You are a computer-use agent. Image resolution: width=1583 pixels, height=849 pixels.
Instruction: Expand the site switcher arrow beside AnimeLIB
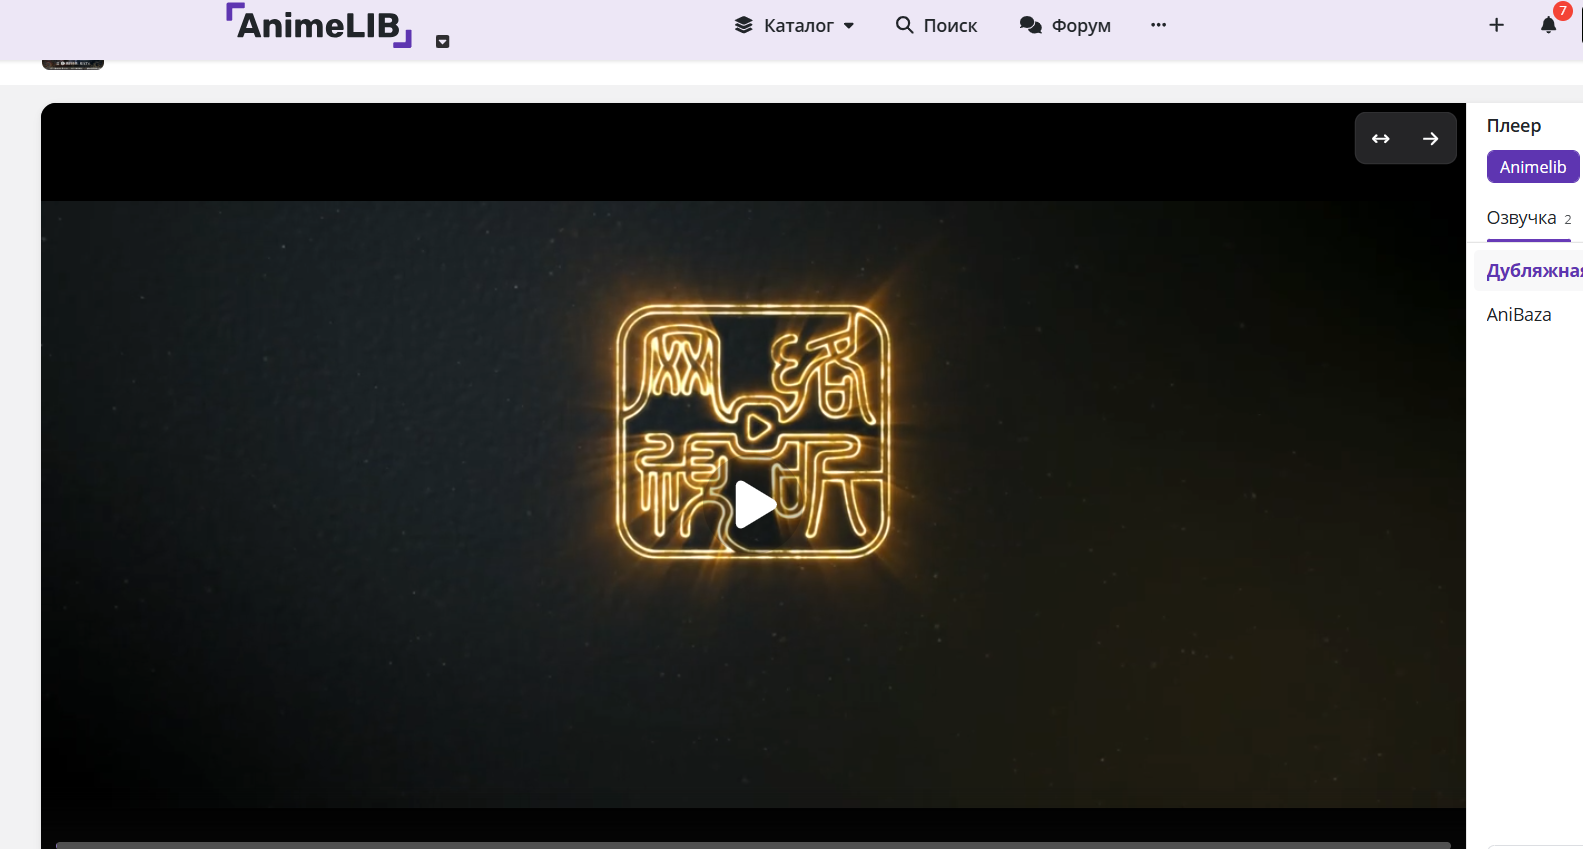point(443,42)
